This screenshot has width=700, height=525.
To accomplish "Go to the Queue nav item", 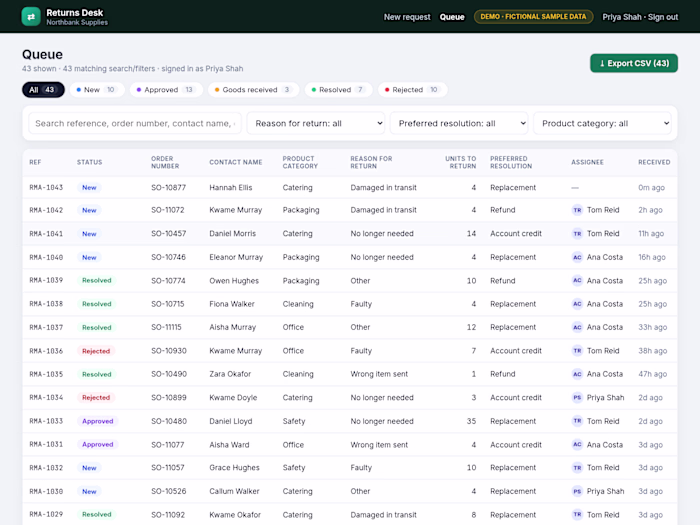I will tap(452, 17).
